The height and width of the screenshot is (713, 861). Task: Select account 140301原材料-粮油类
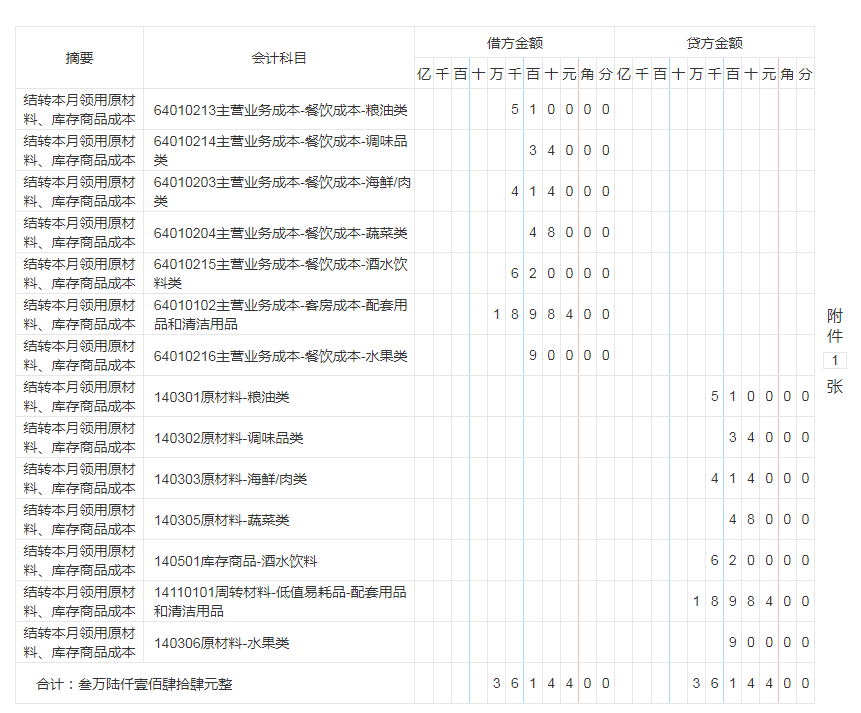pos(222,397)
